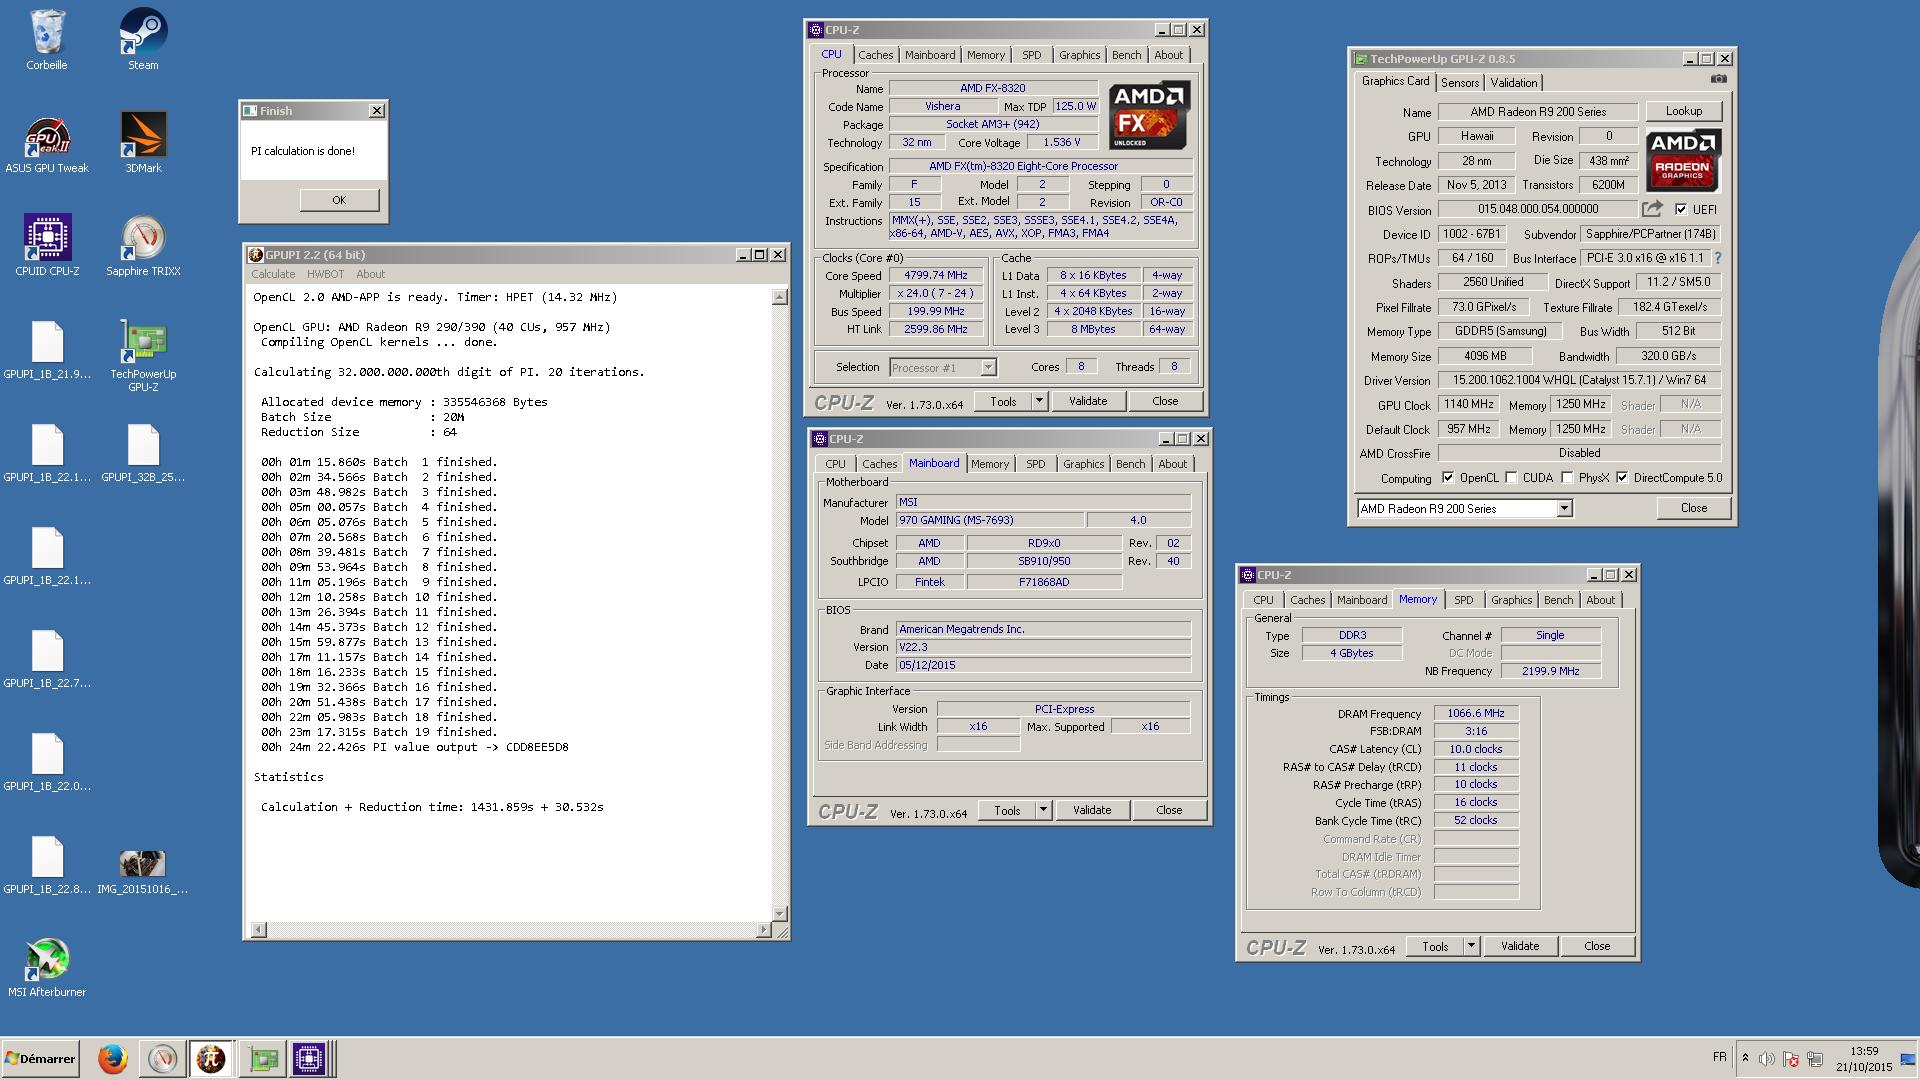Open Graphics tab in CPU-Z CPU window
Image resolution: width=1920 pixels, height=1080 pixels.
click(x=1079, y=55)
